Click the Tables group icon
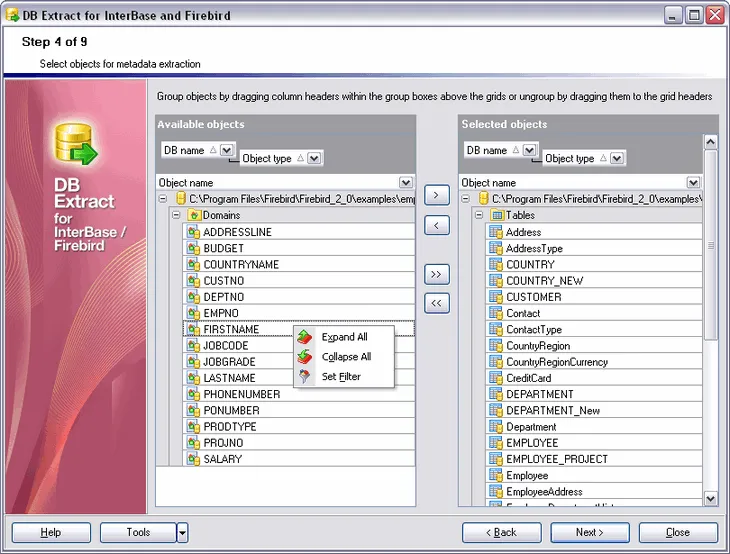 [497, 215]
